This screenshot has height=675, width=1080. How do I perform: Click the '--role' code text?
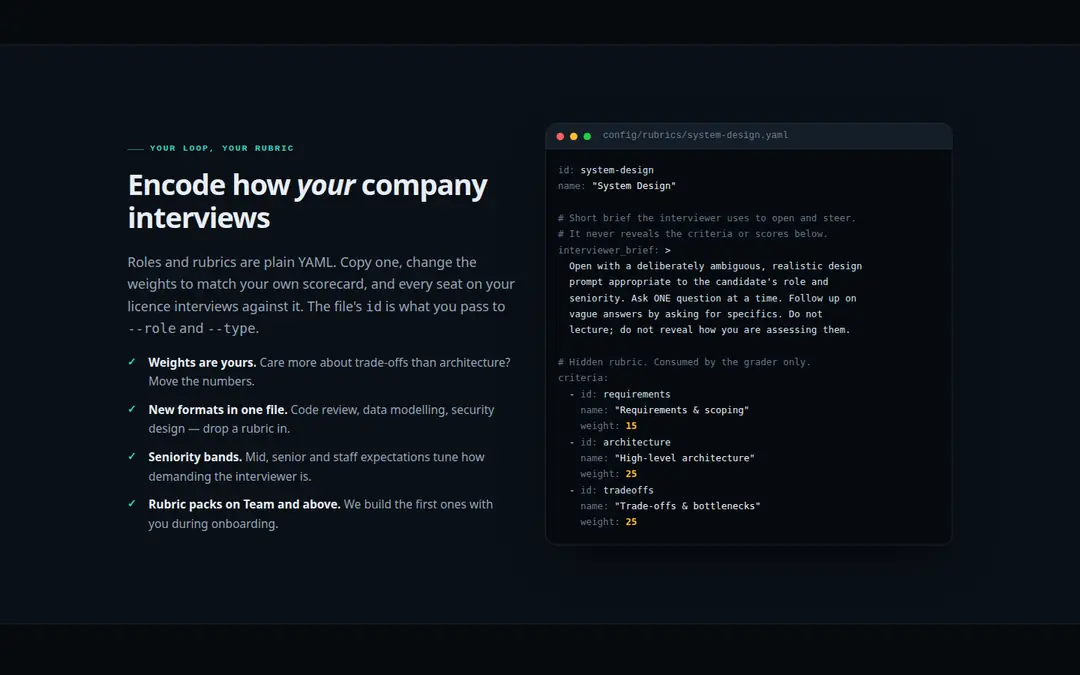[x=152, y=329]
